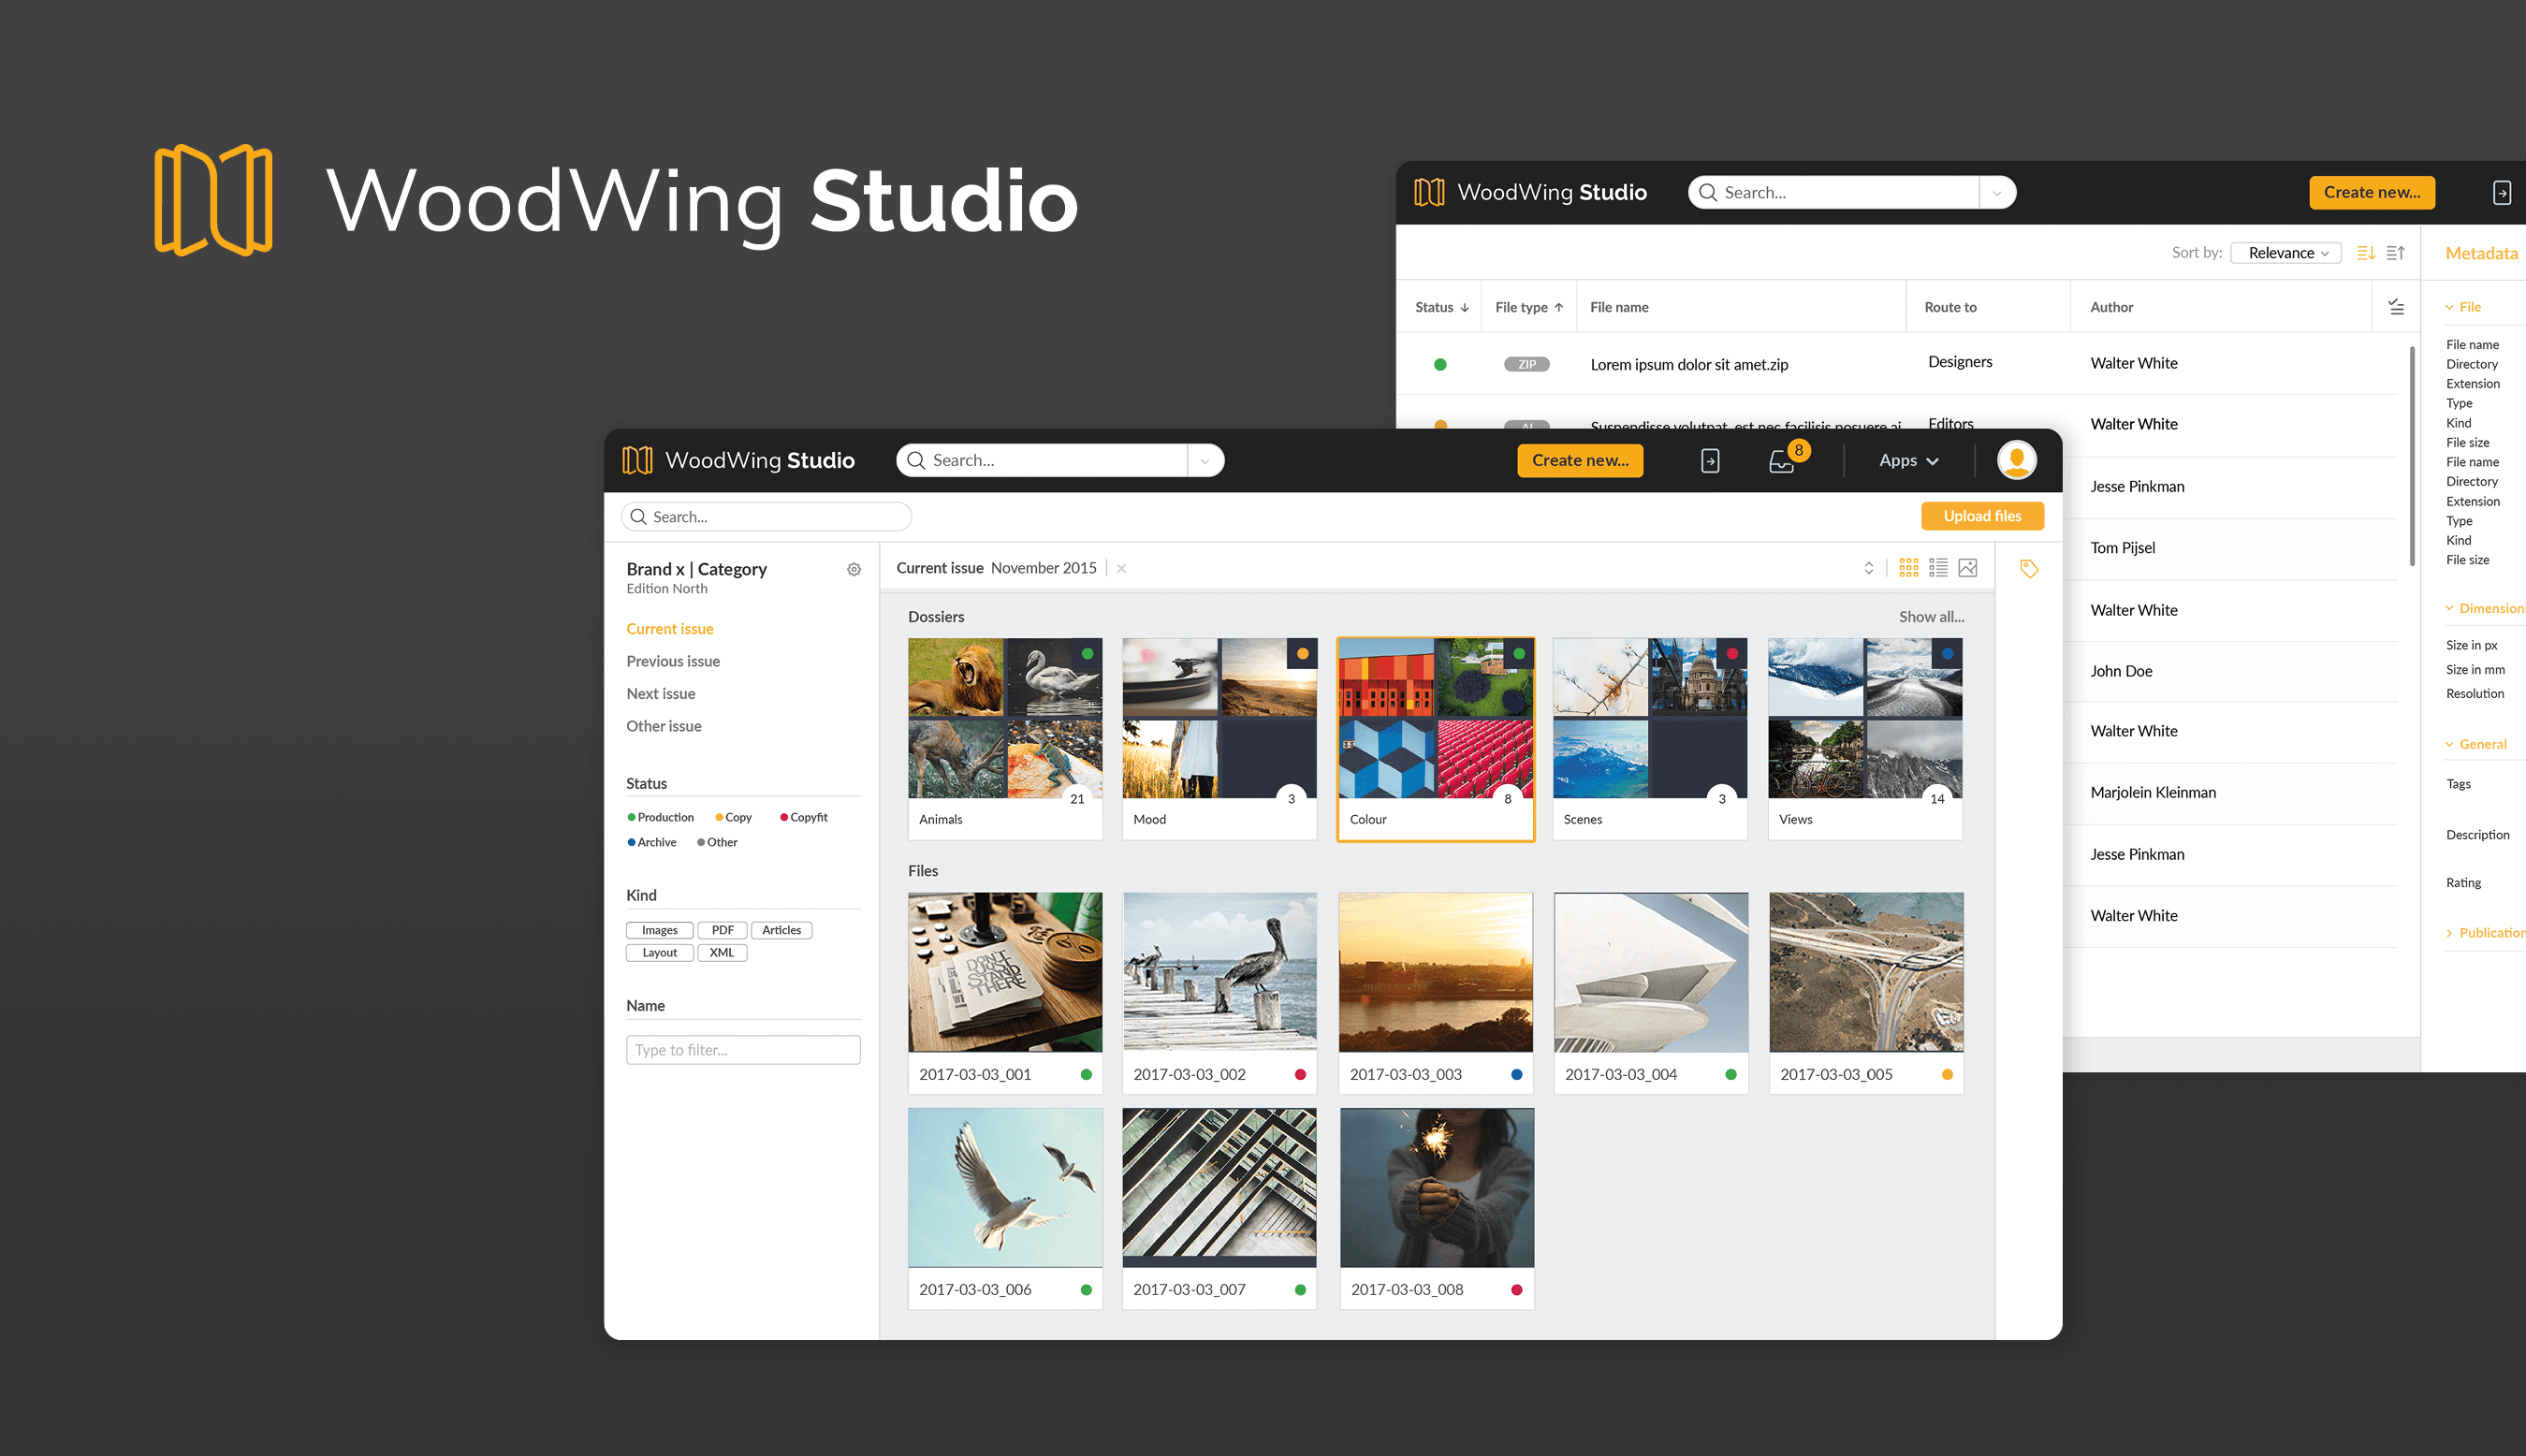Collapse the File metadata section
The image size is (2526, 1456).
coord(2462,307)
